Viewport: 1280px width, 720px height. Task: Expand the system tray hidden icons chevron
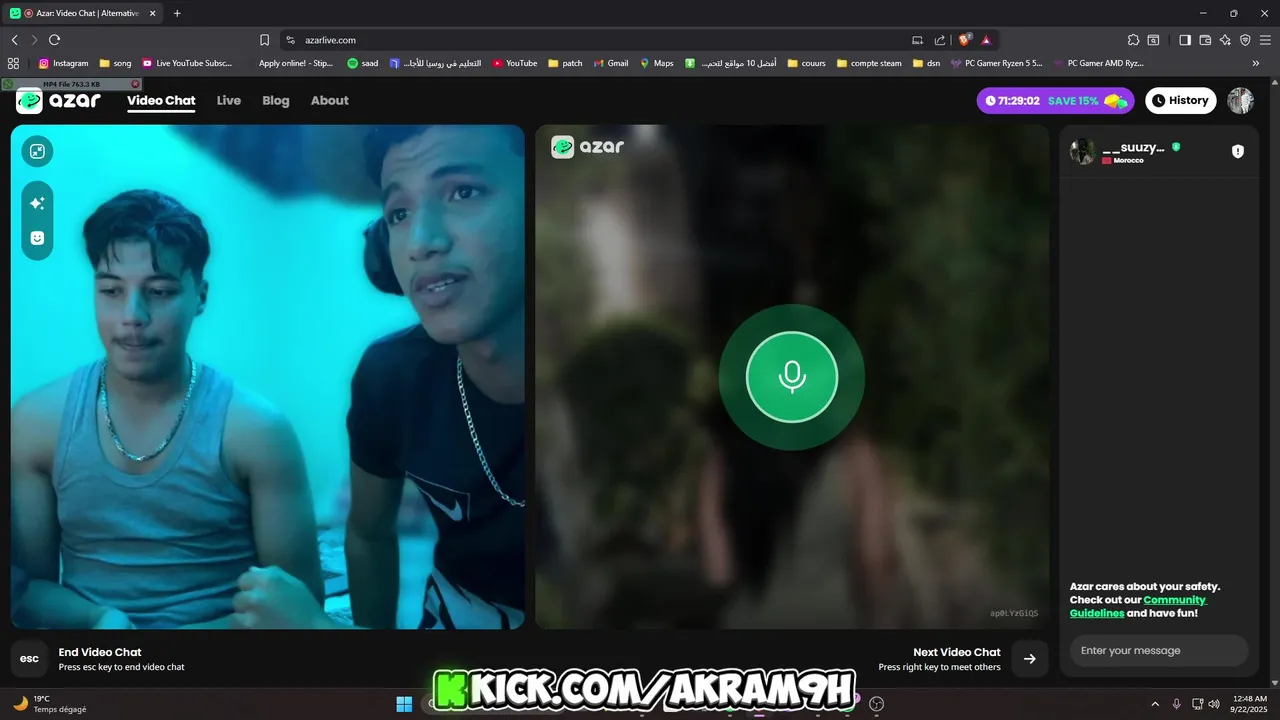coord(1155,704)
